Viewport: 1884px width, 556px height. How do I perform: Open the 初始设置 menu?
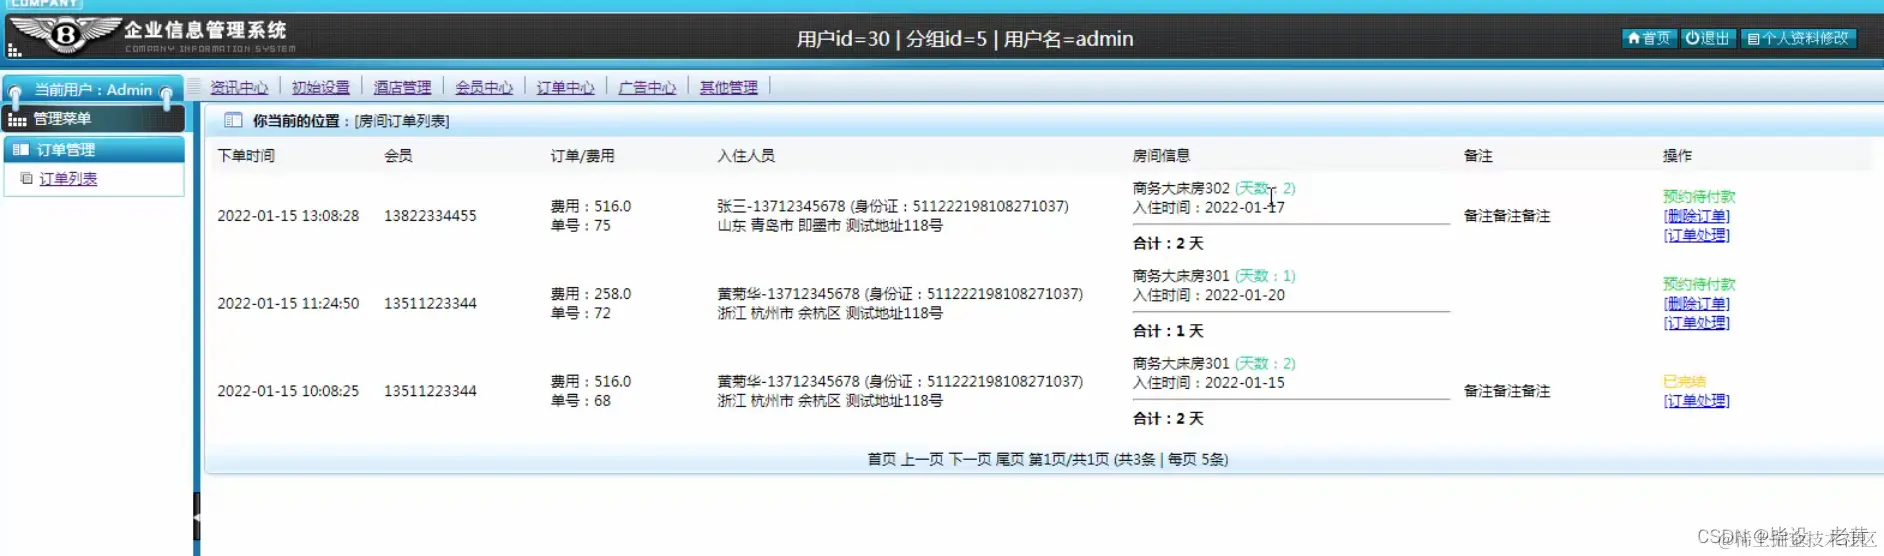pyautogui.click(x=321, y=87)
